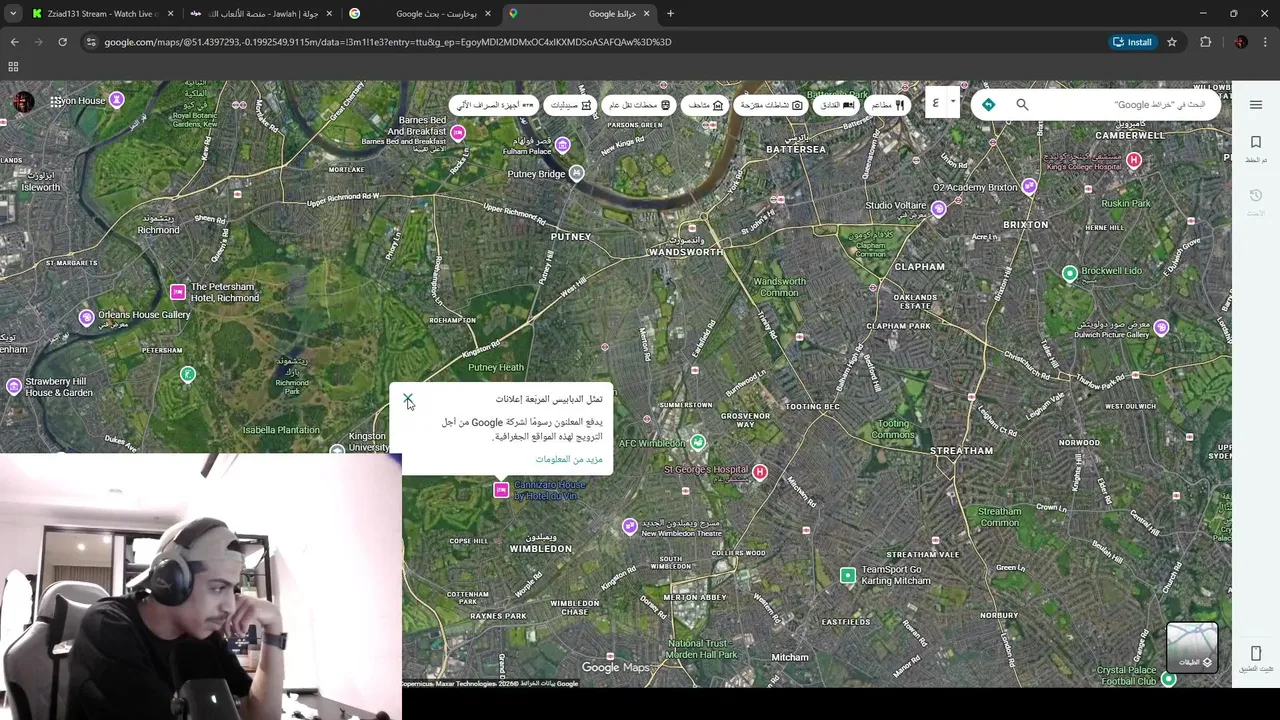
Task: Select the Hotels category chip
Action: pyautogui.click(x=838, y=105)
